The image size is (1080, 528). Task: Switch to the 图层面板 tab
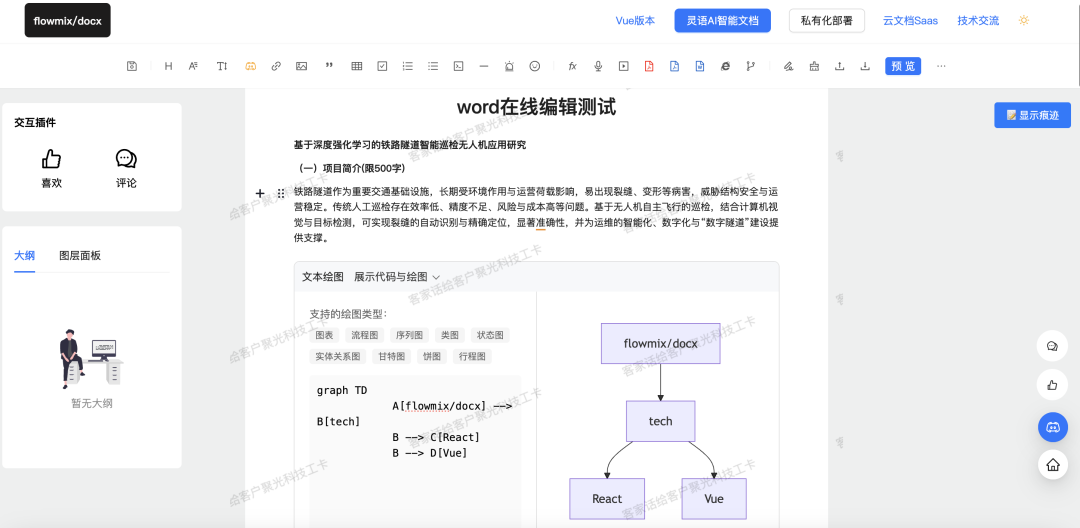pos(80,255)
